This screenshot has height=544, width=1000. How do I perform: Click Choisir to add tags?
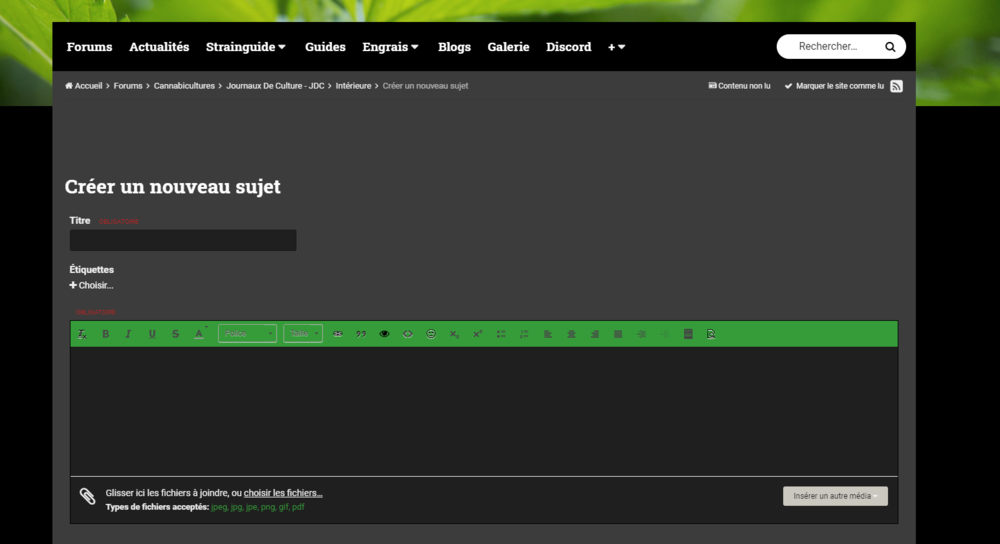tap(91, 285)
